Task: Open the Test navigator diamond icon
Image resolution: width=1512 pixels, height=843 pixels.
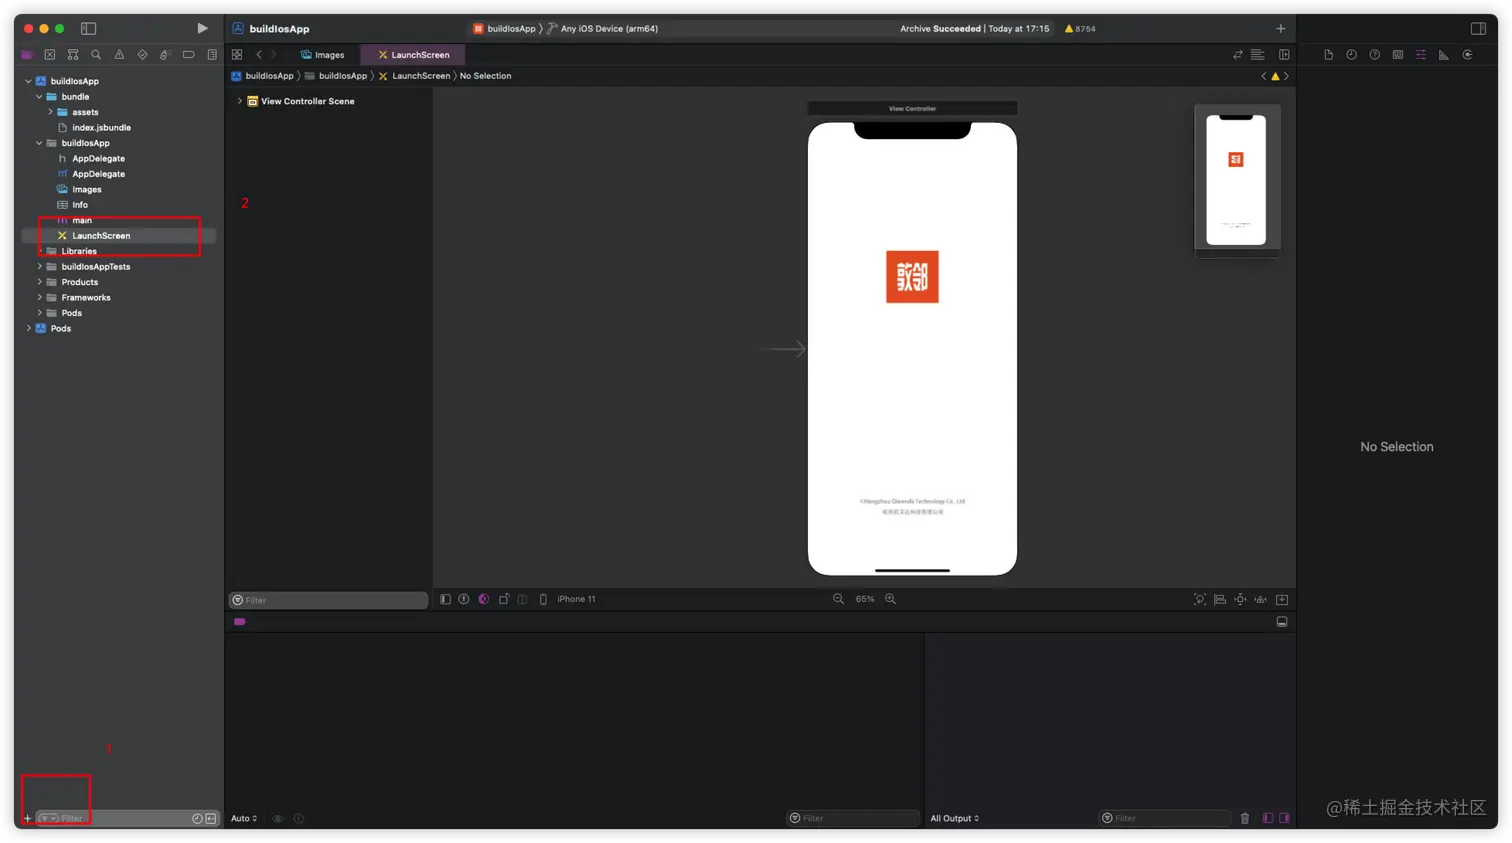Action: tap(142, 55)
